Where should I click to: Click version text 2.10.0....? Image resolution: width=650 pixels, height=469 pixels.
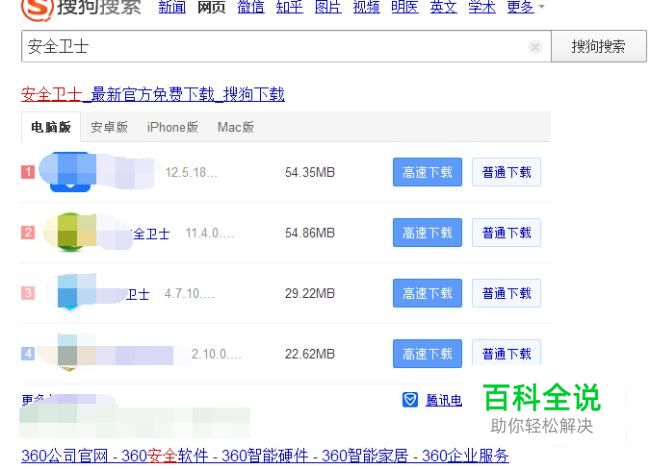(216, 354)
